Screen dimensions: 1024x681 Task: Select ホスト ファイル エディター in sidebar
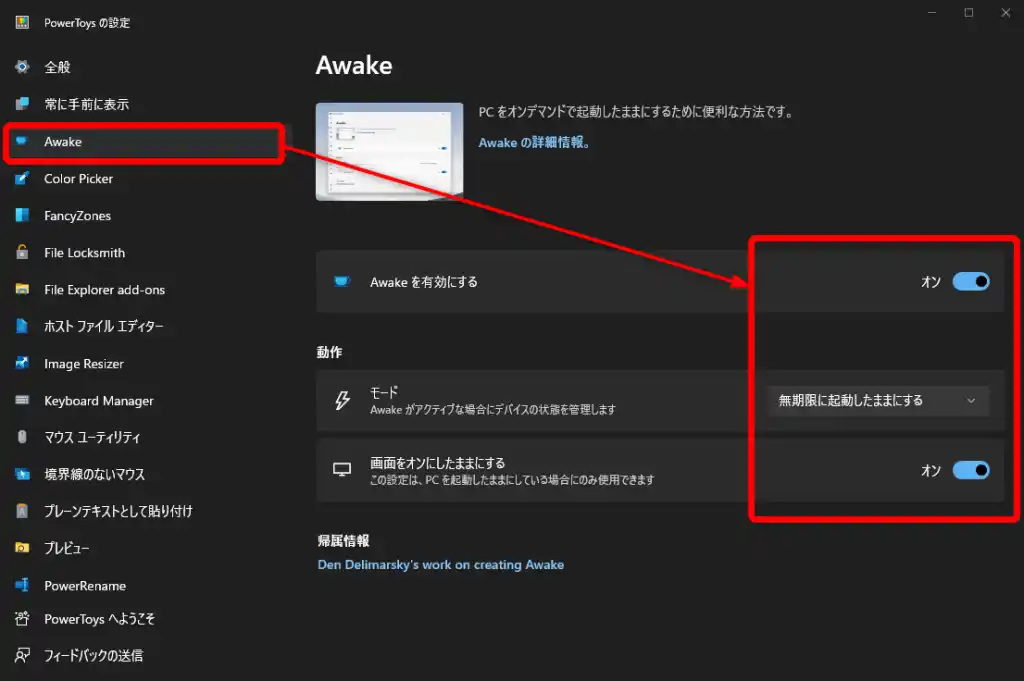click(103, 327)
